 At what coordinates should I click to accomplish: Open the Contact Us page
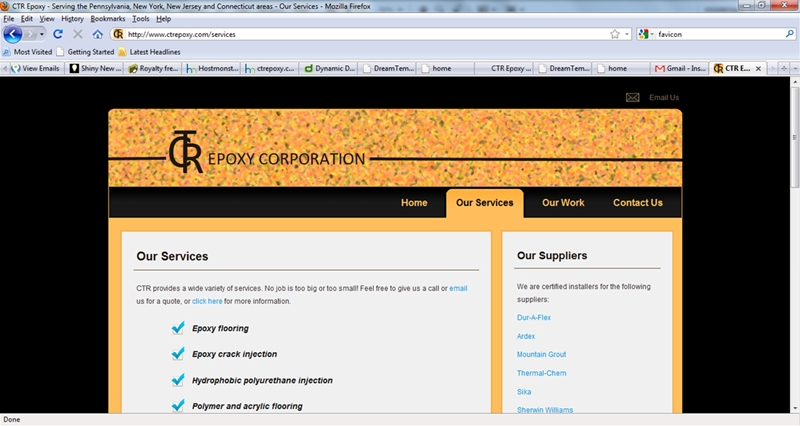coord(638,203)
